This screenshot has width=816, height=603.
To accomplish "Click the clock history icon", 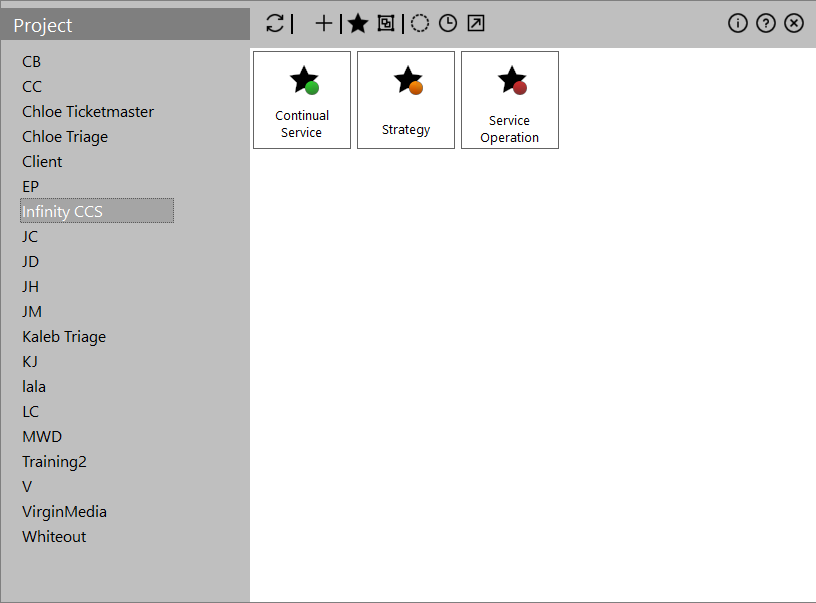I will 448,23.
